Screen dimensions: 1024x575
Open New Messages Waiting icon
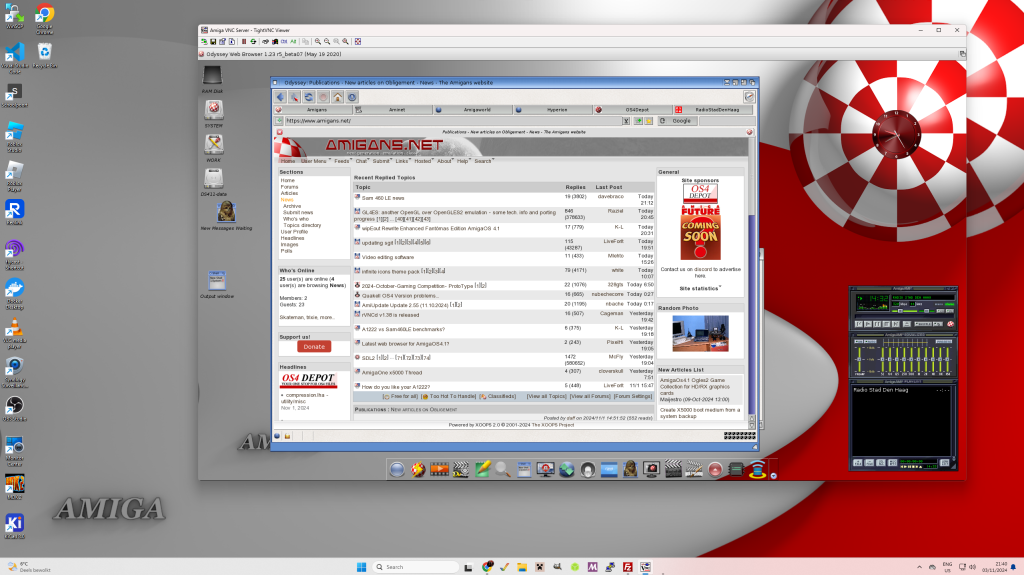[226, 212]
